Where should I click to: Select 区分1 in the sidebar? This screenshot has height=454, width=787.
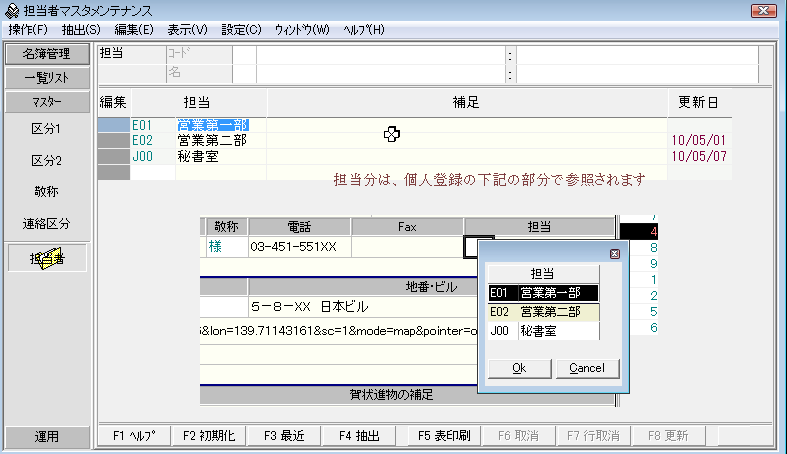(46, 129)
